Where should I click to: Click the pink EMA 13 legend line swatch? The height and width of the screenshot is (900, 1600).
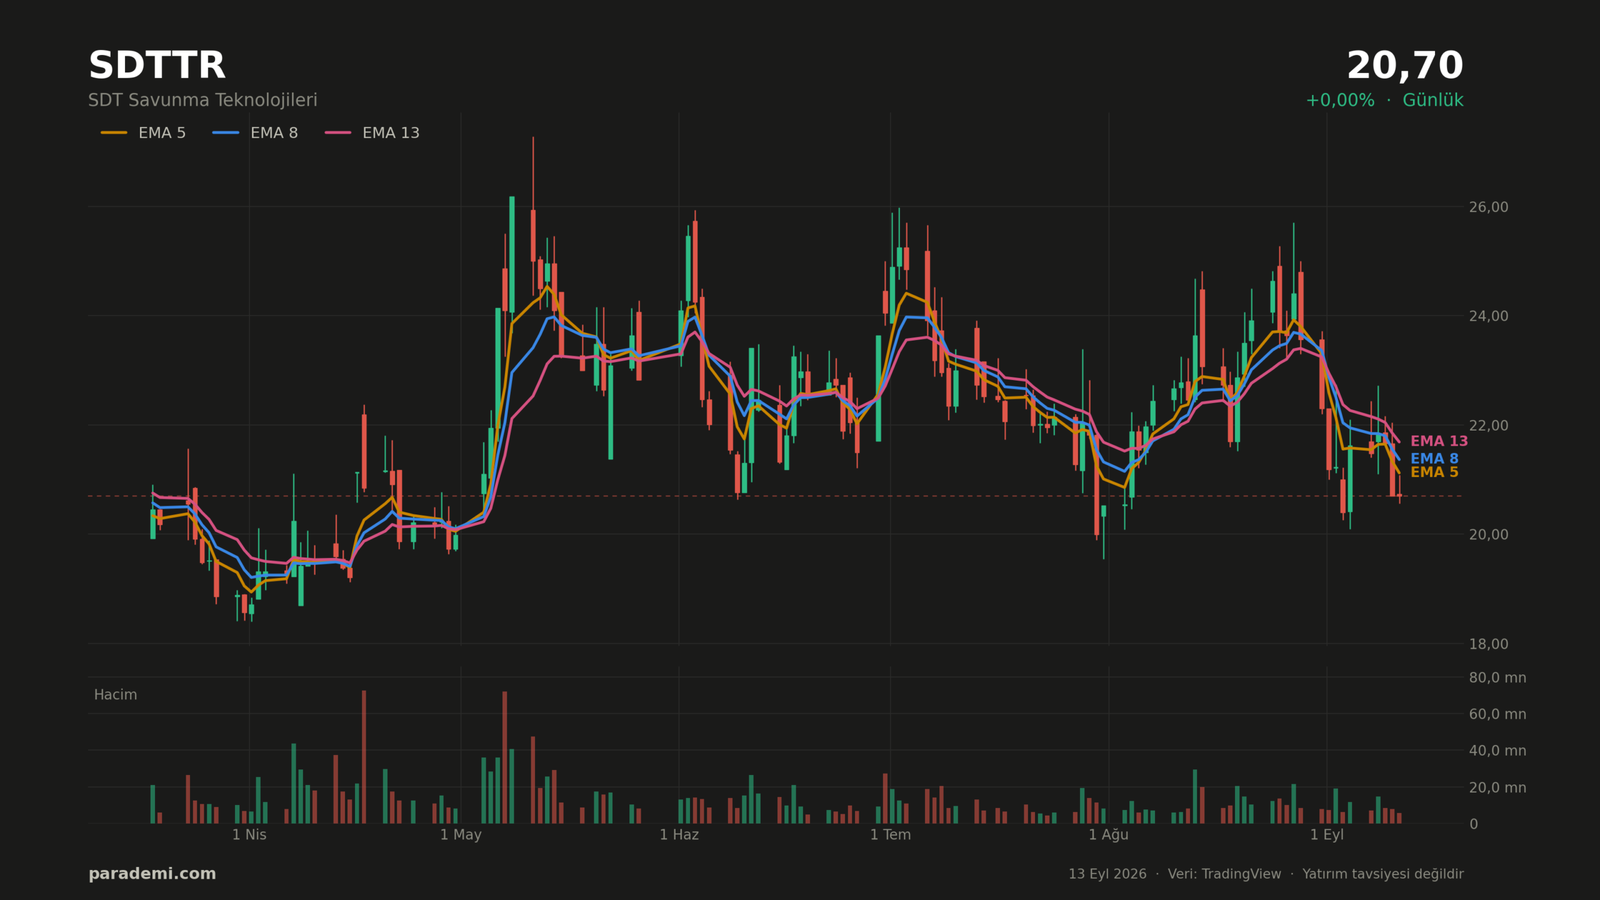[338, 133]
